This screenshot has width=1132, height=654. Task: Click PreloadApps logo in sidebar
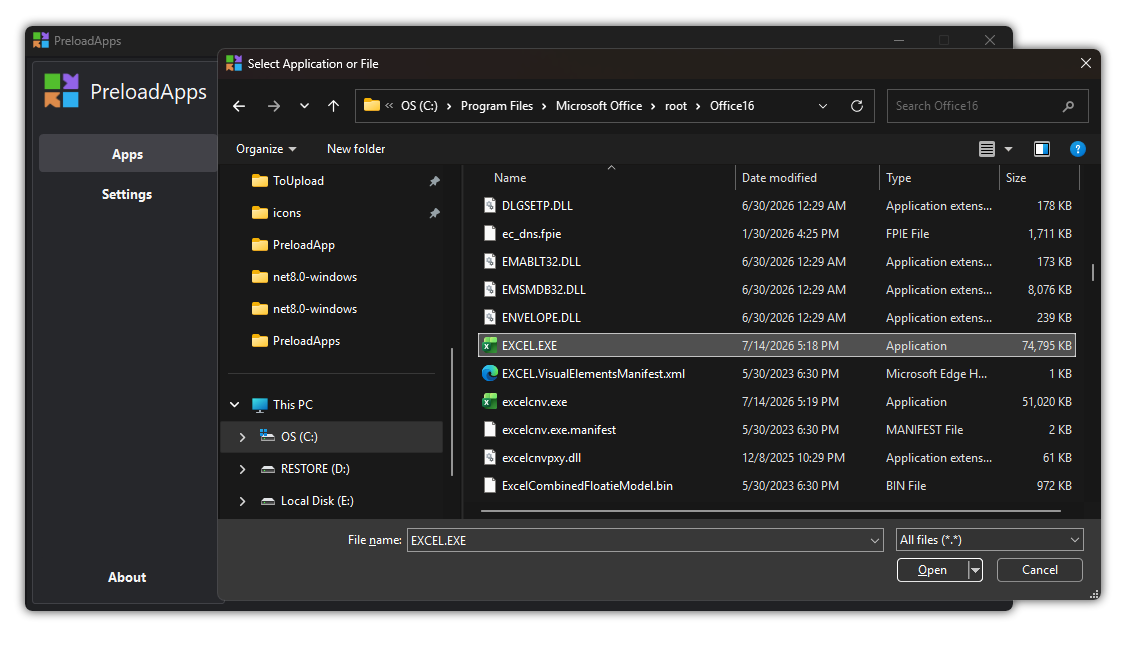(61, 90)
